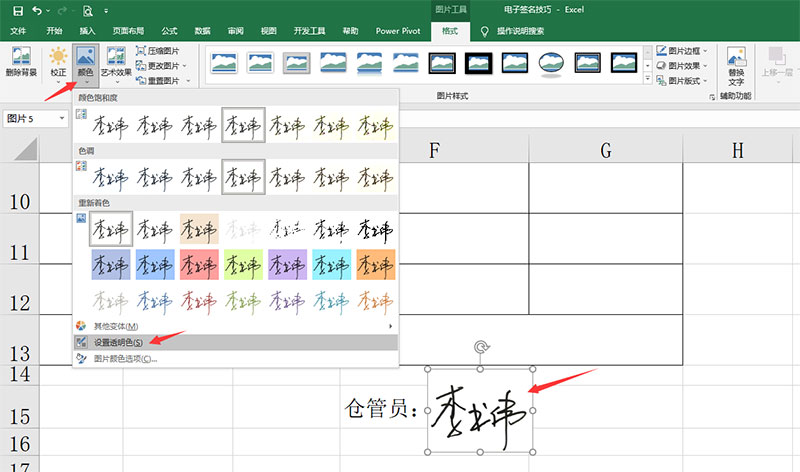
Task: Choose the cyan background recolor swatch
Action: point(332,265)
